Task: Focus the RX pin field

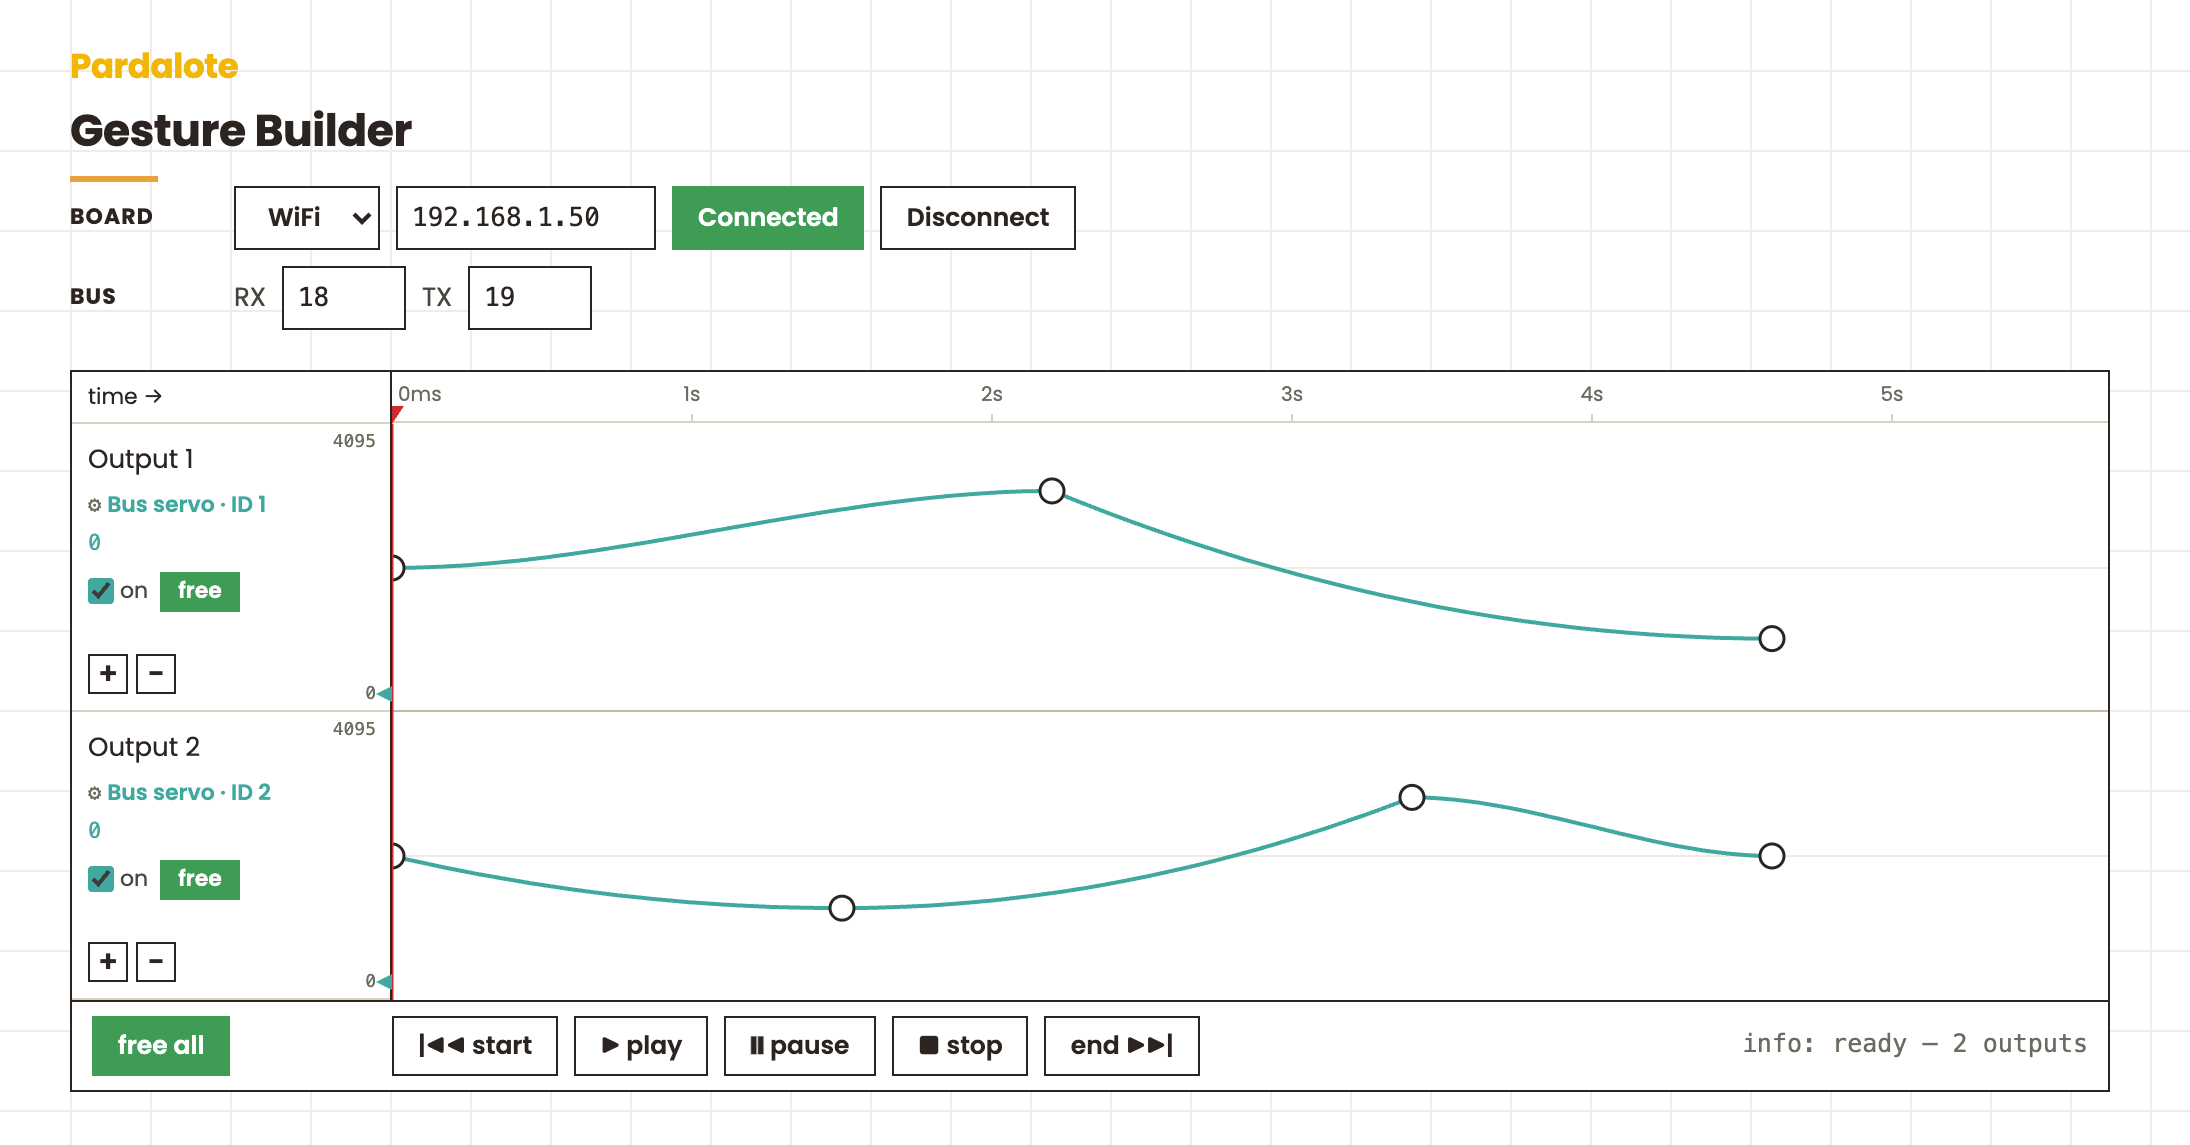Action: point(344,297)
